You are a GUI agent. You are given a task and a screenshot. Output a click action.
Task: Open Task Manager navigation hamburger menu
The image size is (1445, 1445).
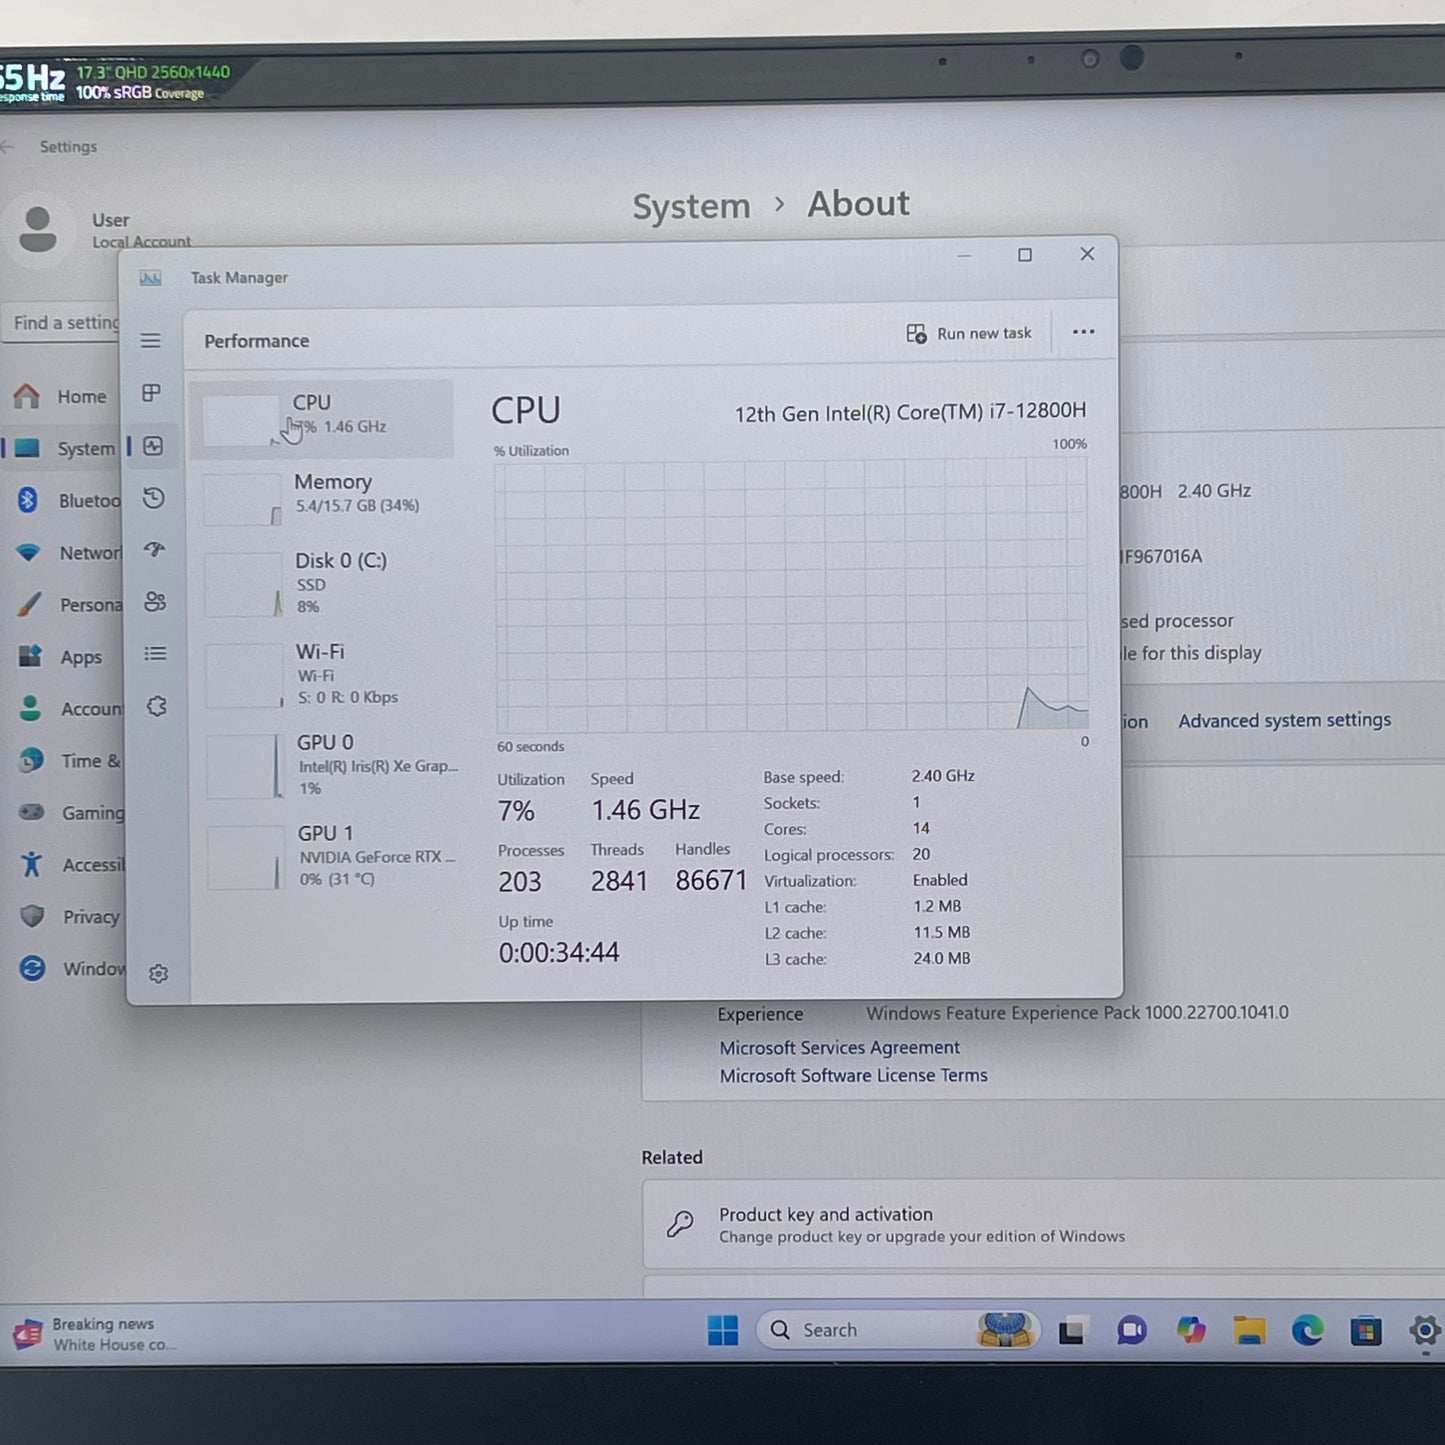point(151,341)
